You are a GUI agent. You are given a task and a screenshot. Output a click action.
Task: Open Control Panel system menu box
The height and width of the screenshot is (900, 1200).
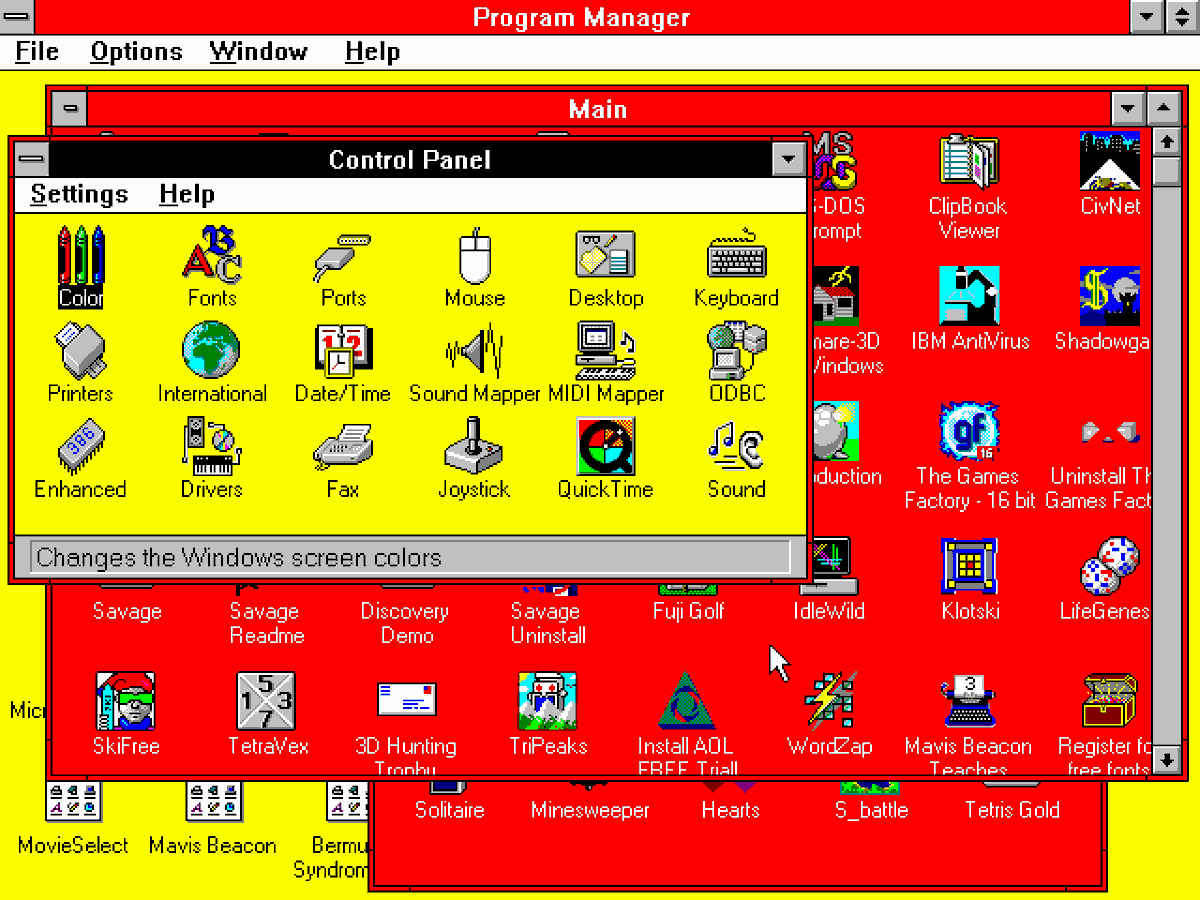coord(31,159)
